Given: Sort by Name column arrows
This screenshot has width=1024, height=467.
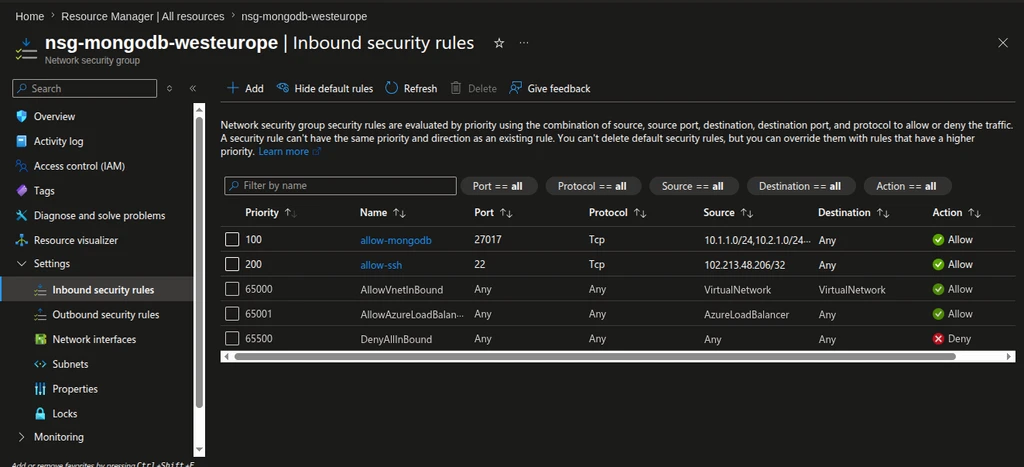Looking at the screenshot, I should 399,213.
